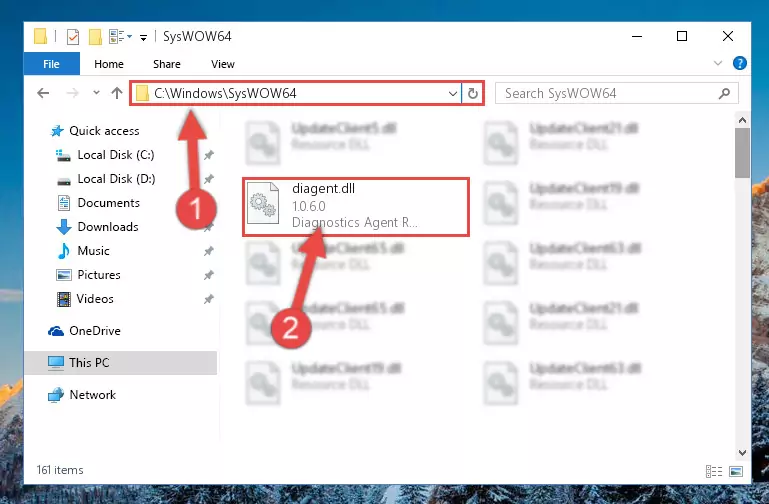Click the folder icon in title bar
Image resolution: width=769 pixels, height=504 pixels.
tap(40, 36)
